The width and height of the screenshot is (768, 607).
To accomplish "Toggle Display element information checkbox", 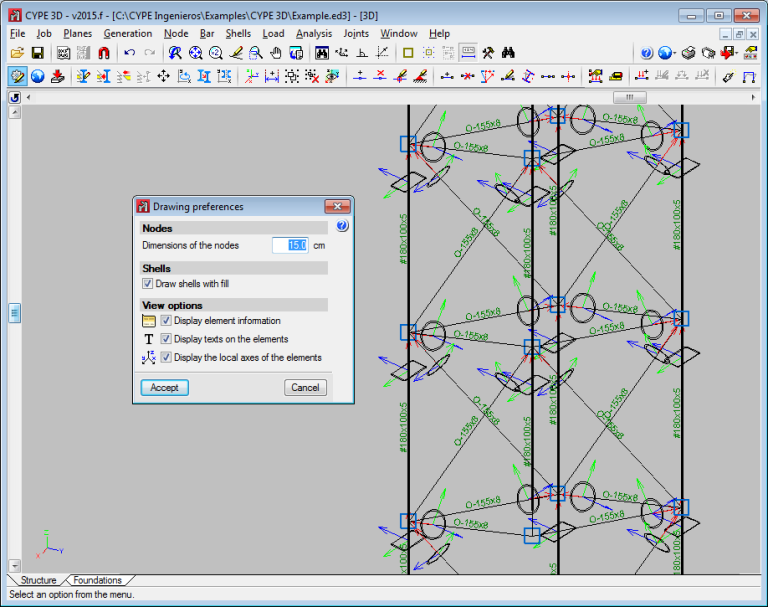I will [166, 320].
